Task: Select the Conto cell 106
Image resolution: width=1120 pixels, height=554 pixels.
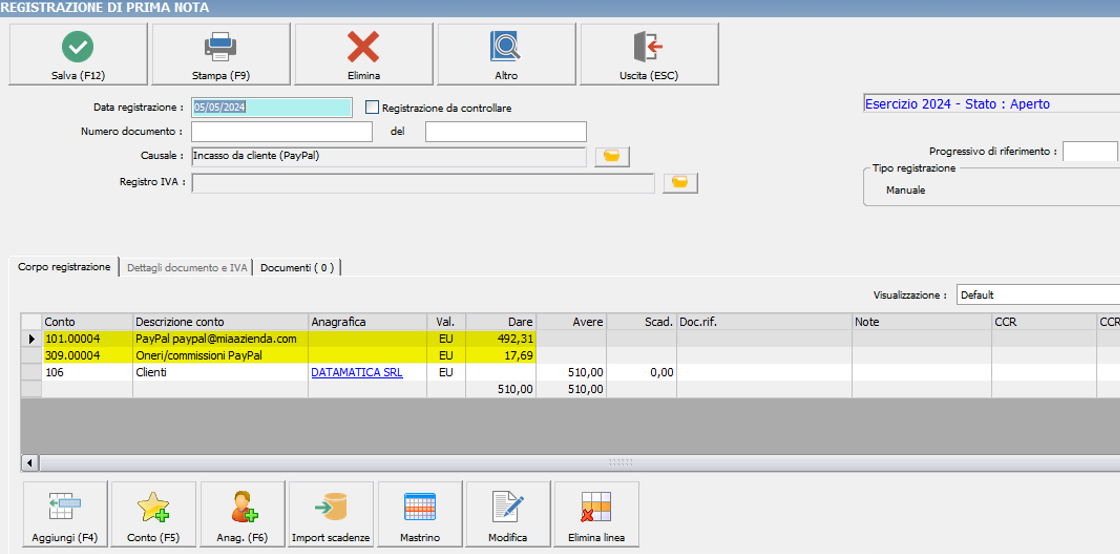Action: (x=88, y=373)
